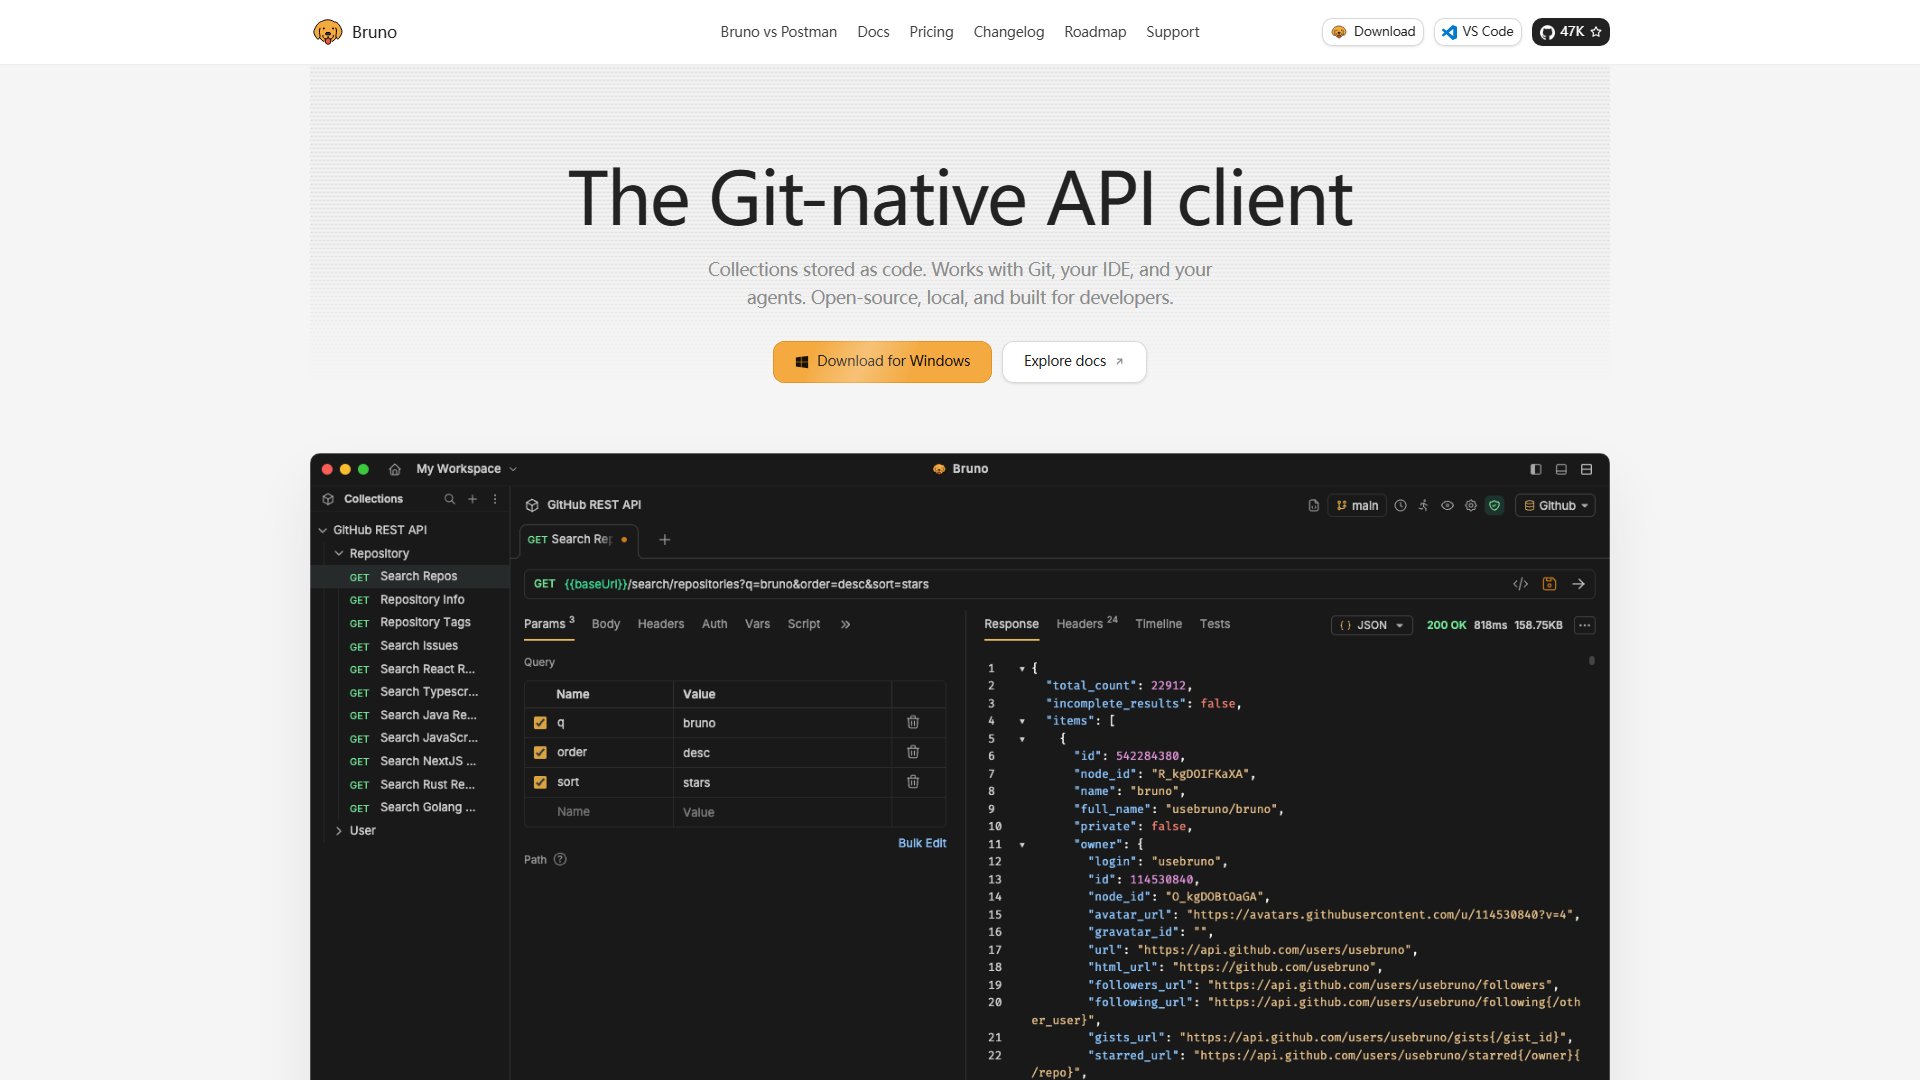Click the generate code icon in URL bar

pyautogui.click(x=1521, y=584)
